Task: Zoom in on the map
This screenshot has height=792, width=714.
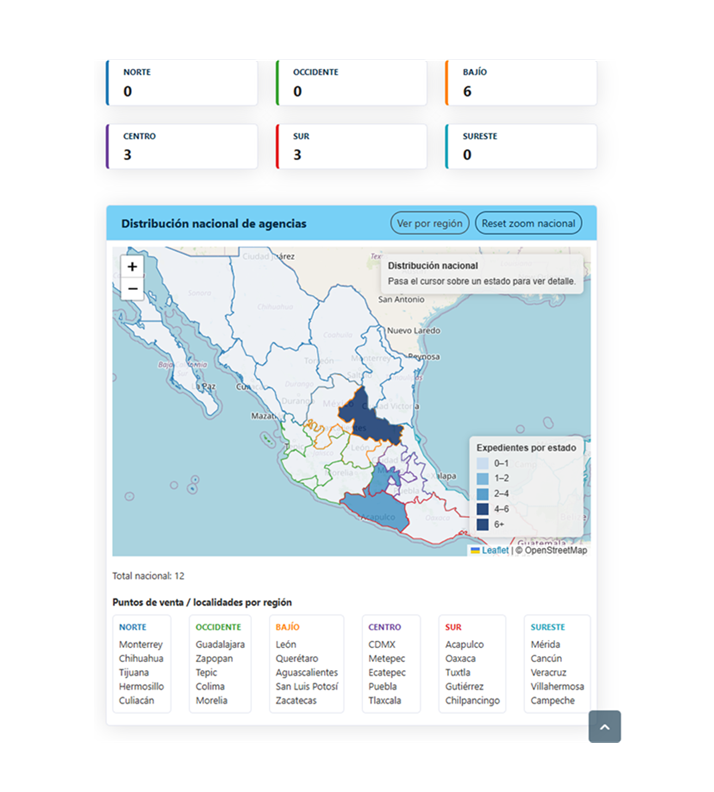Action: point(132,267)
